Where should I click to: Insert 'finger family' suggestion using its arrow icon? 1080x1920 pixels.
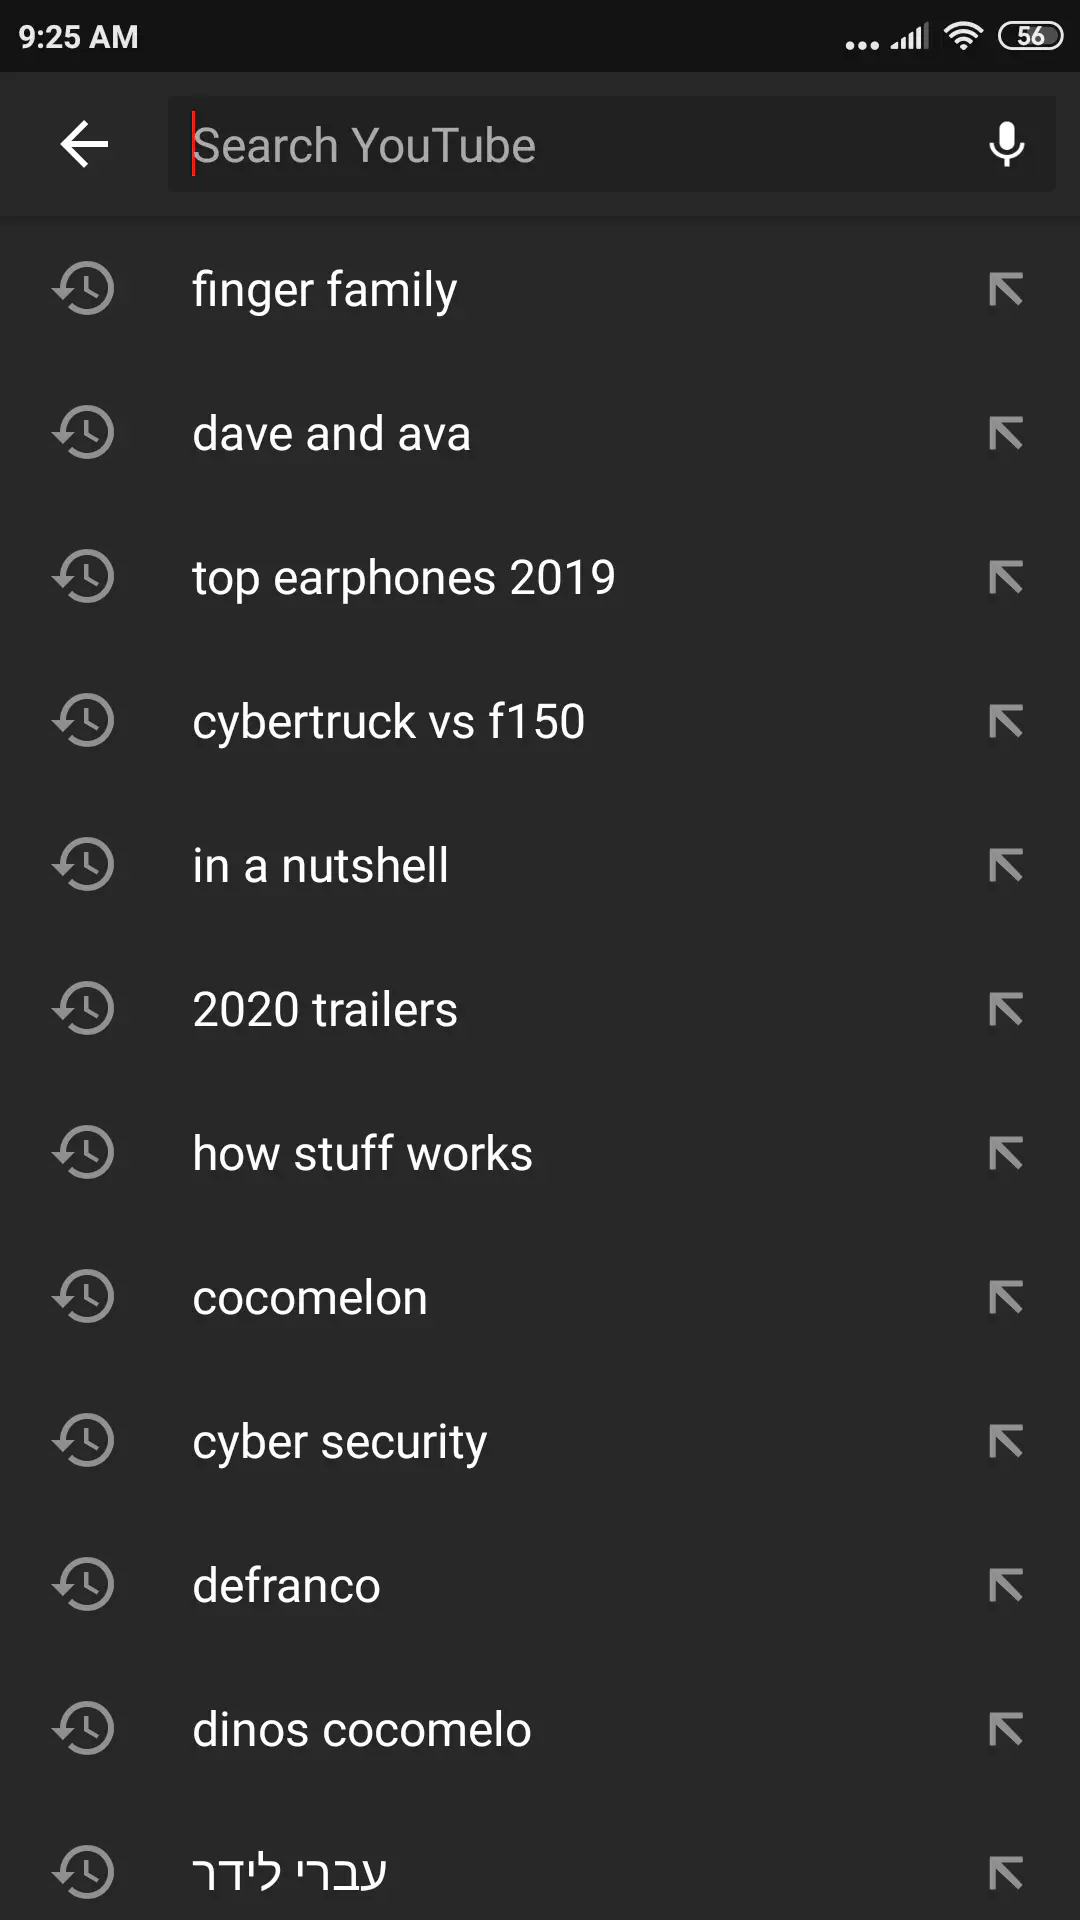pos(1005,290)
